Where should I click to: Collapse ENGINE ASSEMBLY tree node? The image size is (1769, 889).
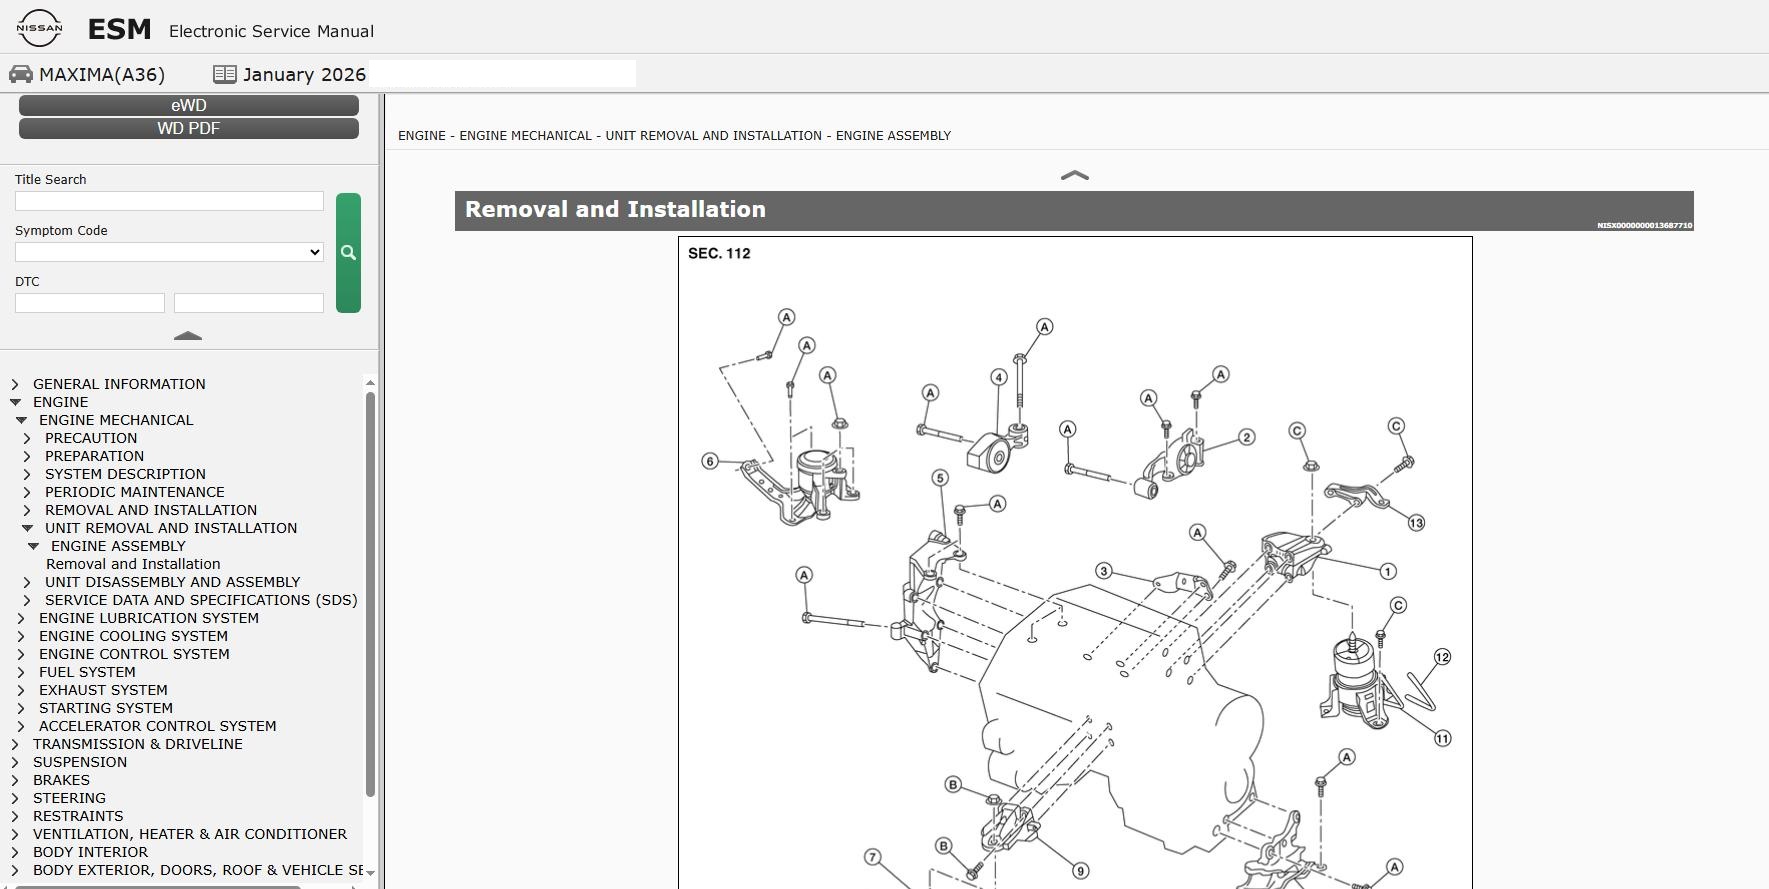coord(33,546)
